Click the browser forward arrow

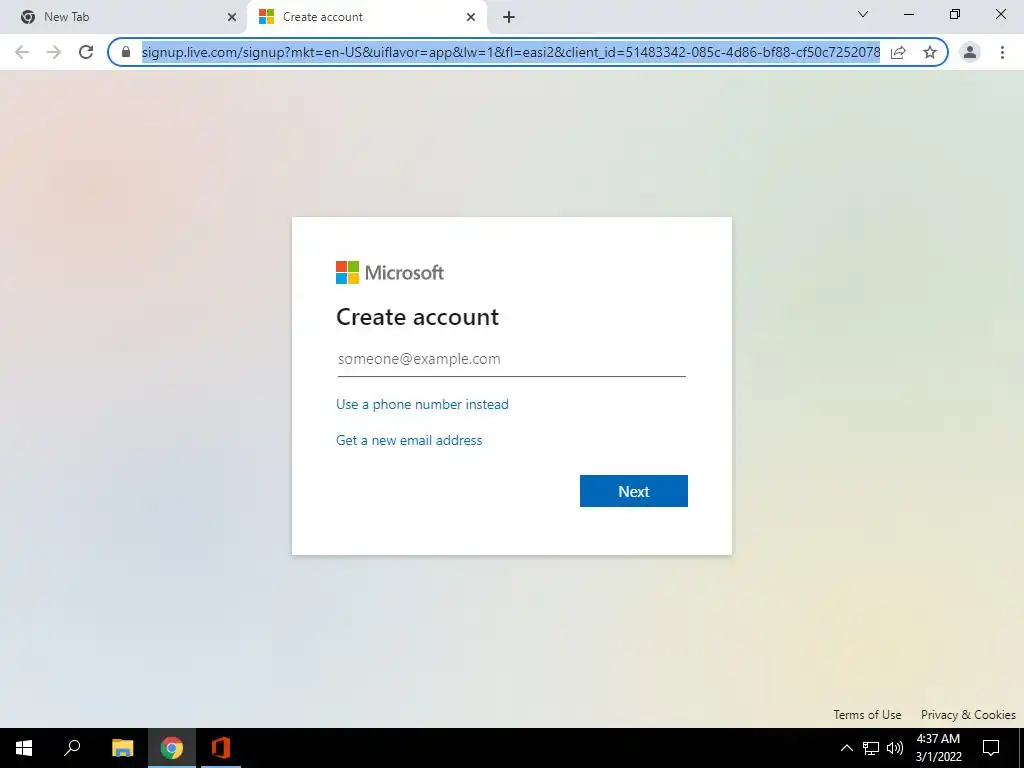(54, 52)
